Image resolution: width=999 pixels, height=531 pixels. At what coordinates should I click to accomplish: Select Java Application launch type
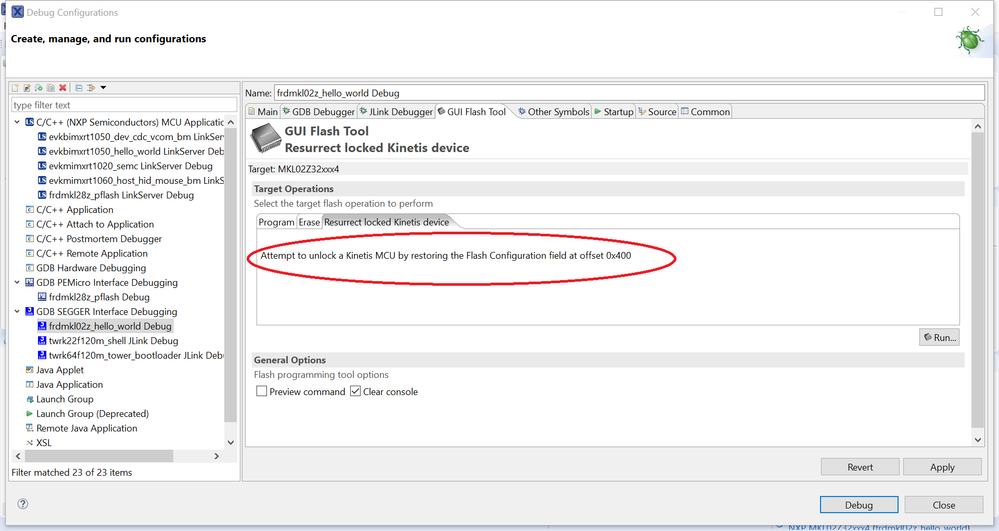[x=64, y=385]
